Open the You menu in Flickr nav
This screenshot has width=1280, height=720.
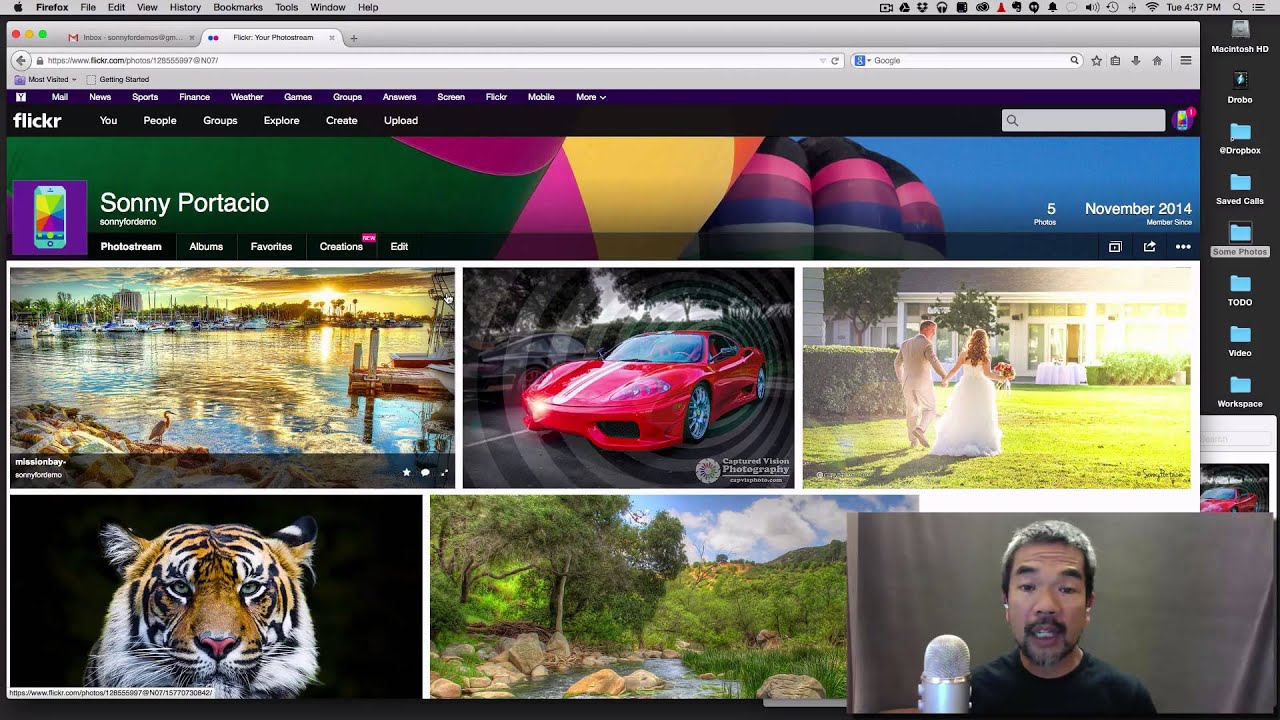[x=108, y=121]
